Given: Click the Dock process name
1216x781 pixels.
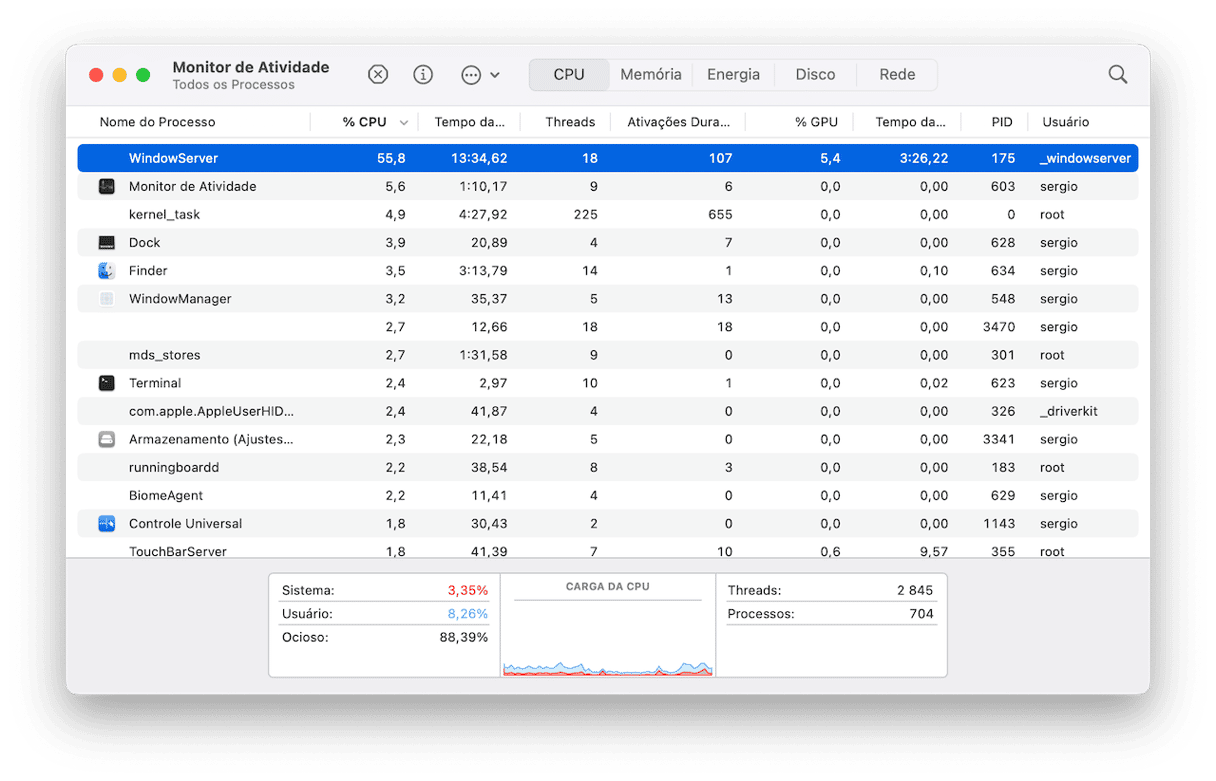Looking at the screenshot, I should (145, 243).
